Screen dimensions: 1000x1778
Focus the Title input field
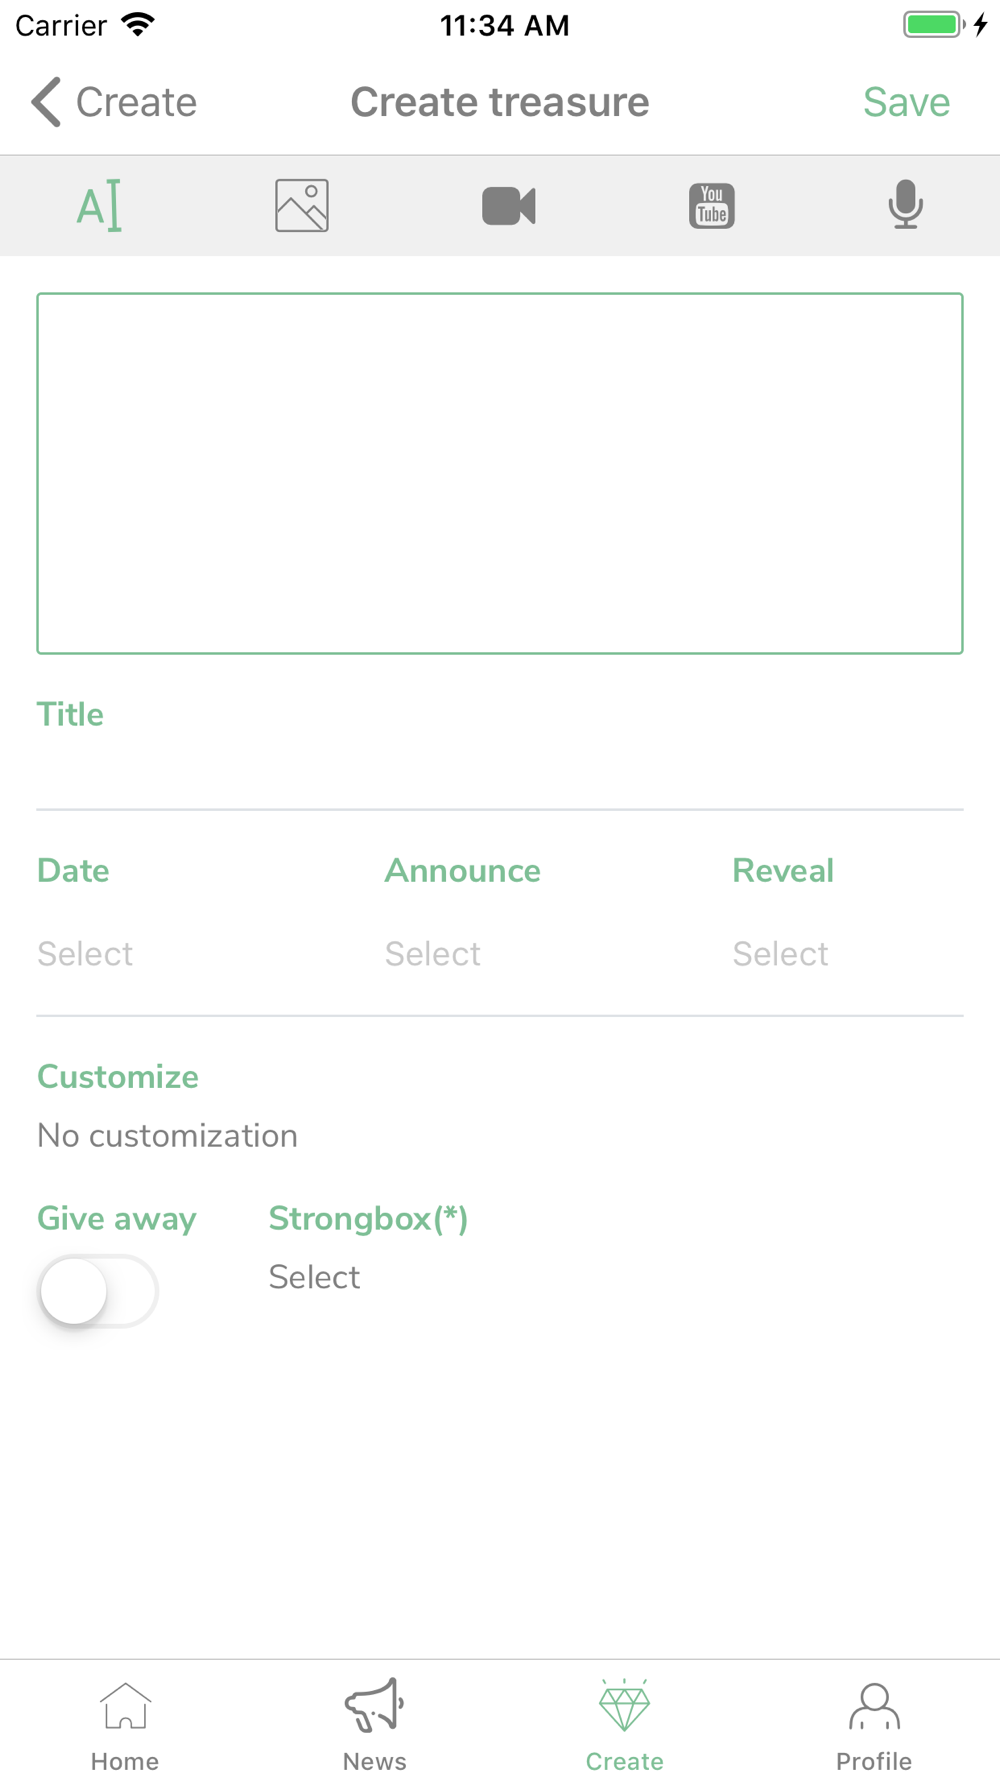[x=500, y=770]
